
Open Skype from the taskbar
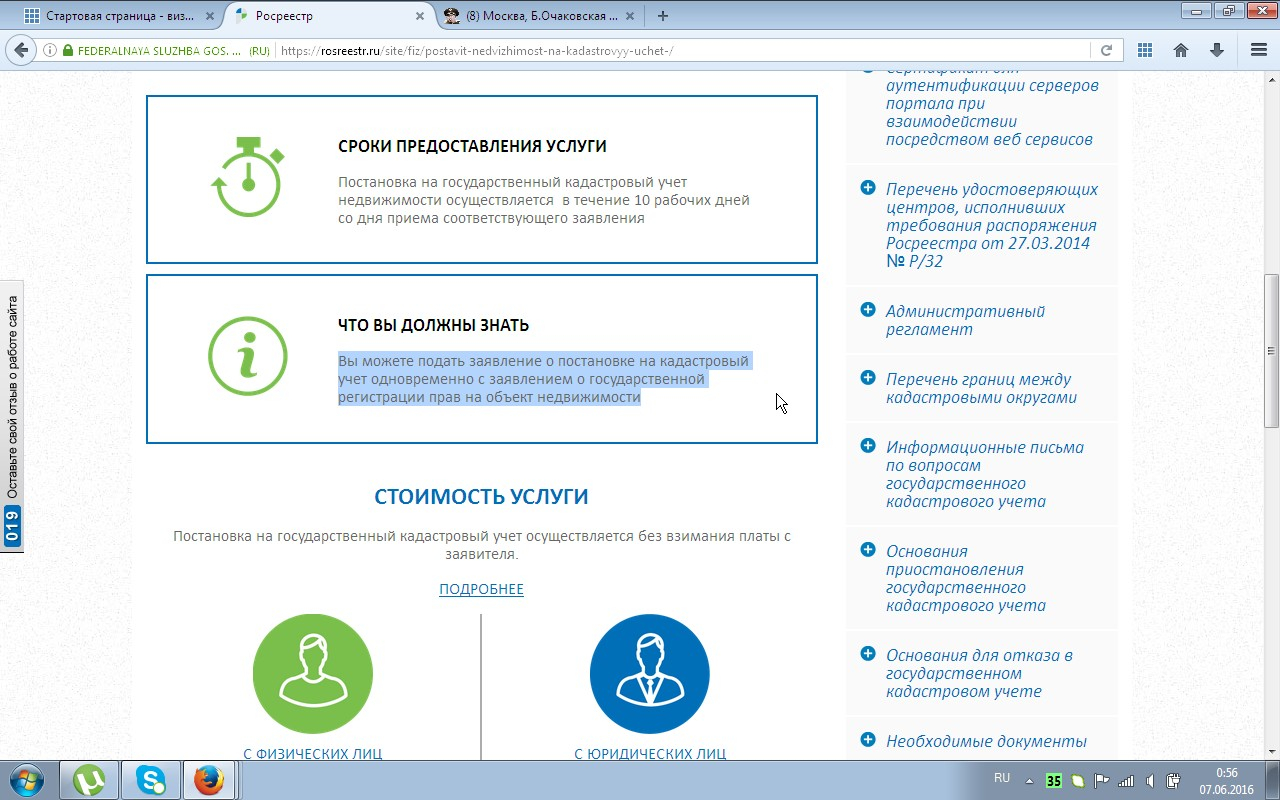pos(150,780)
